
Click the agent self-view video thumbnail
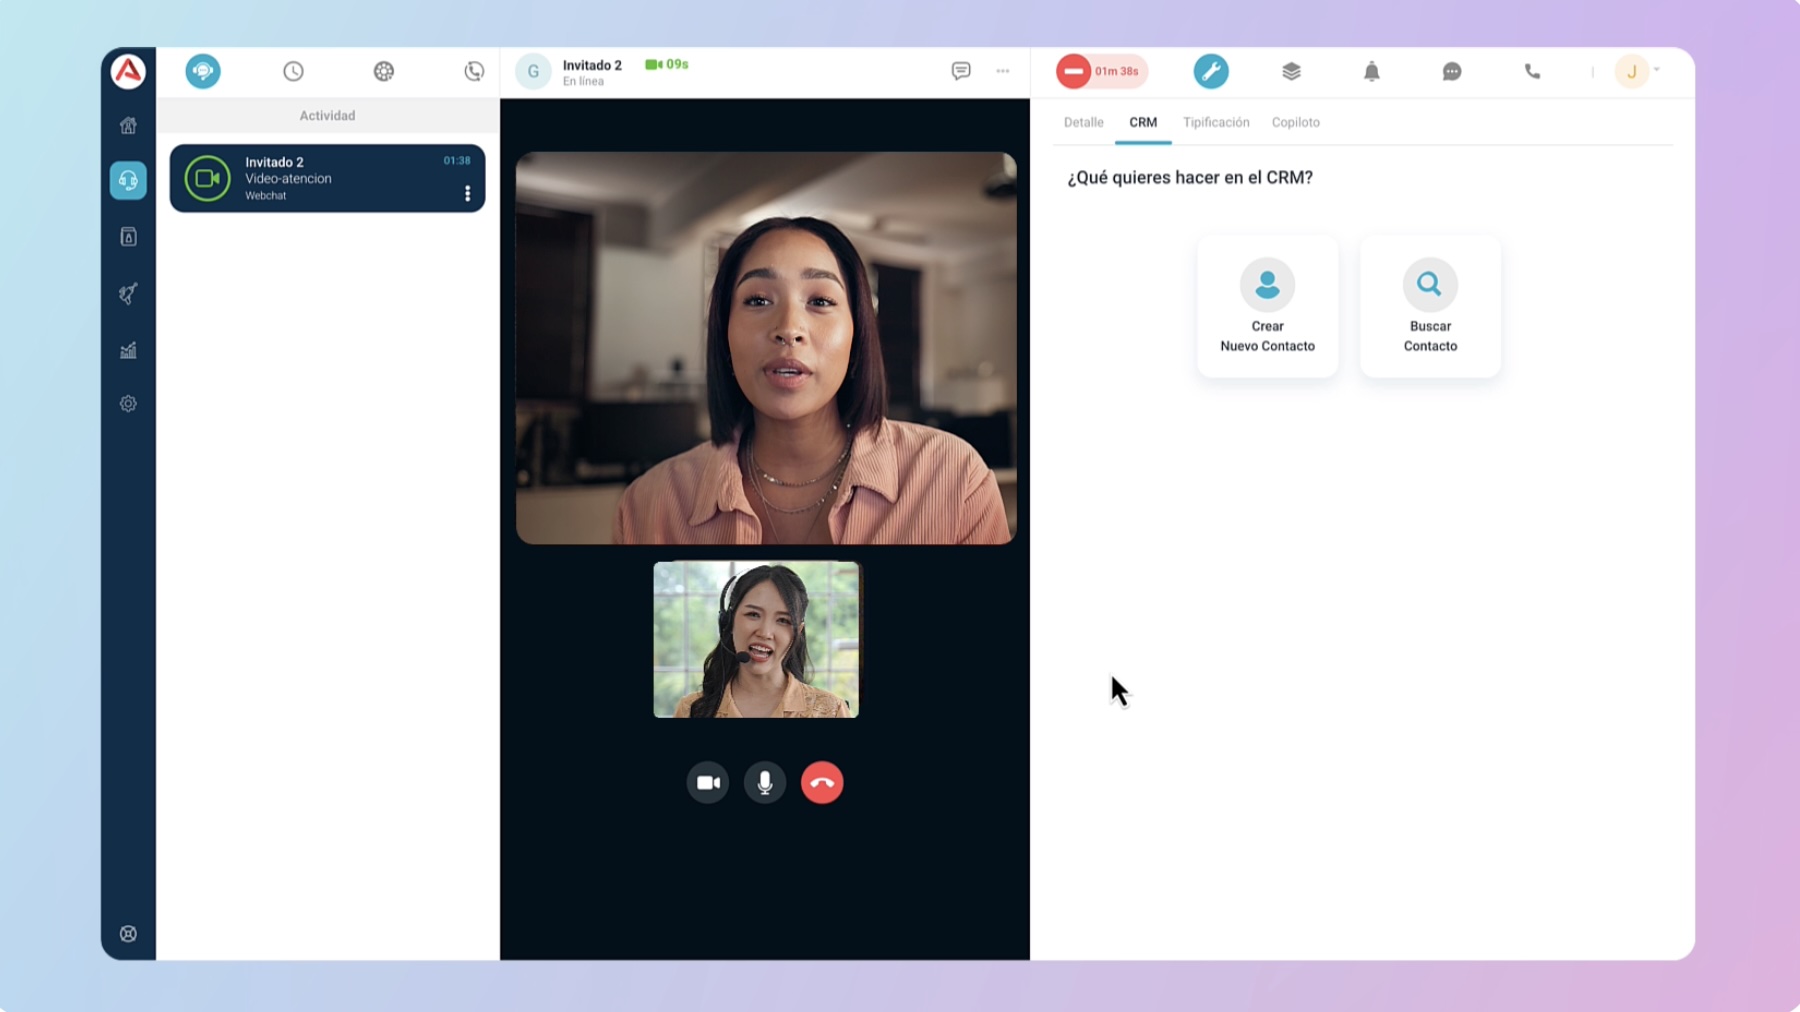(x=756, y=639)
